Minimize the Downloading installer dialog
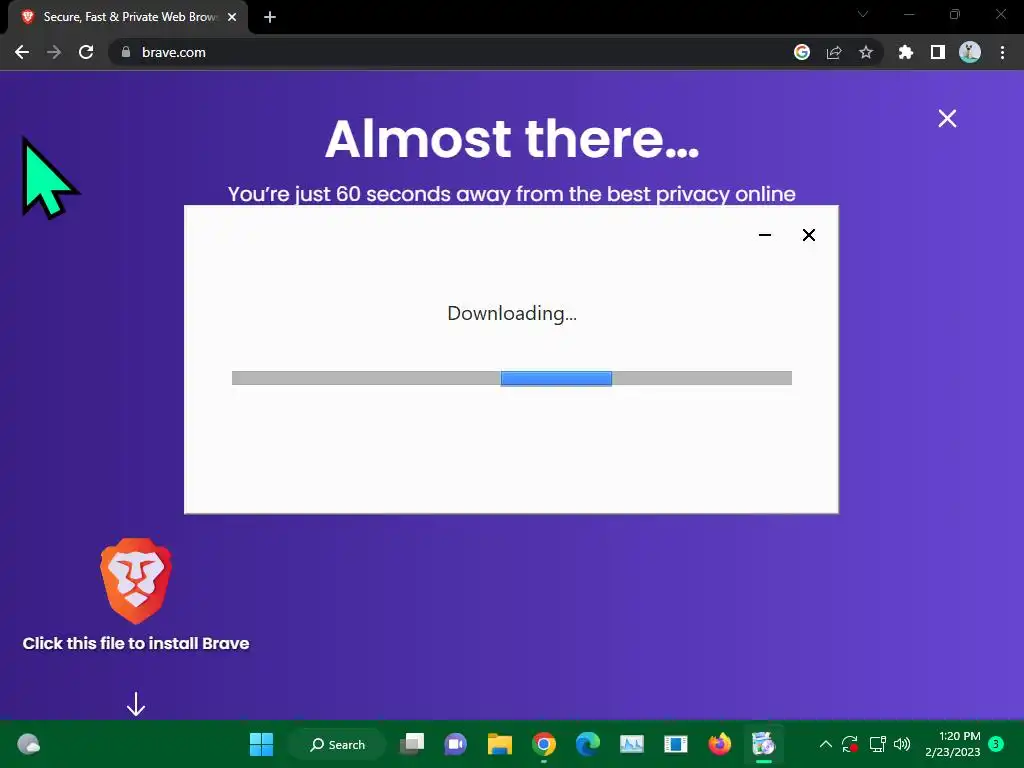Screen dimensions: 1024x768 pos(765,235)
